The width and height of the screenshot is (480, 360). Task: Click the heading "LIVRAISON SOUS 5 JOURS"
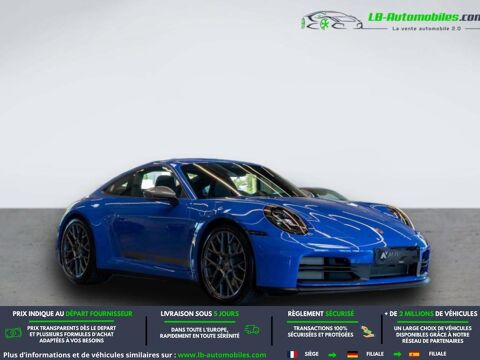point(200,314)
